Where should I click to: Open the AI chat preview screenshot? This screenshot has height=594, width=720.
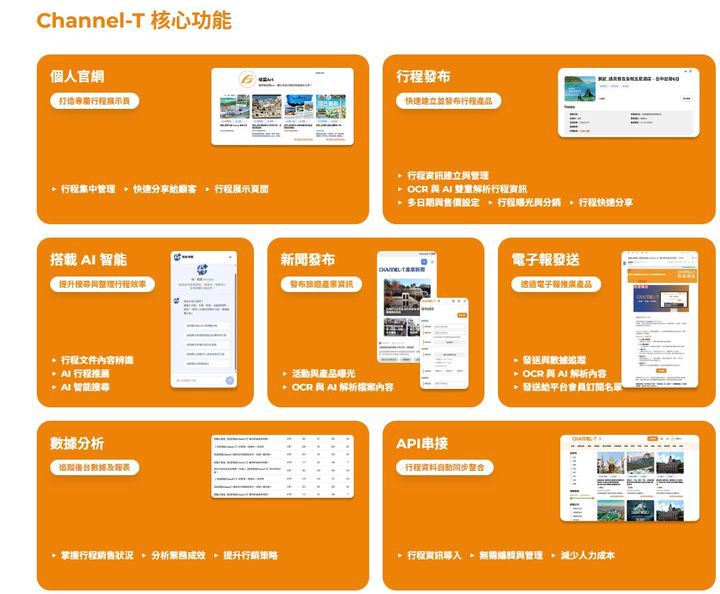click(204, 319)
